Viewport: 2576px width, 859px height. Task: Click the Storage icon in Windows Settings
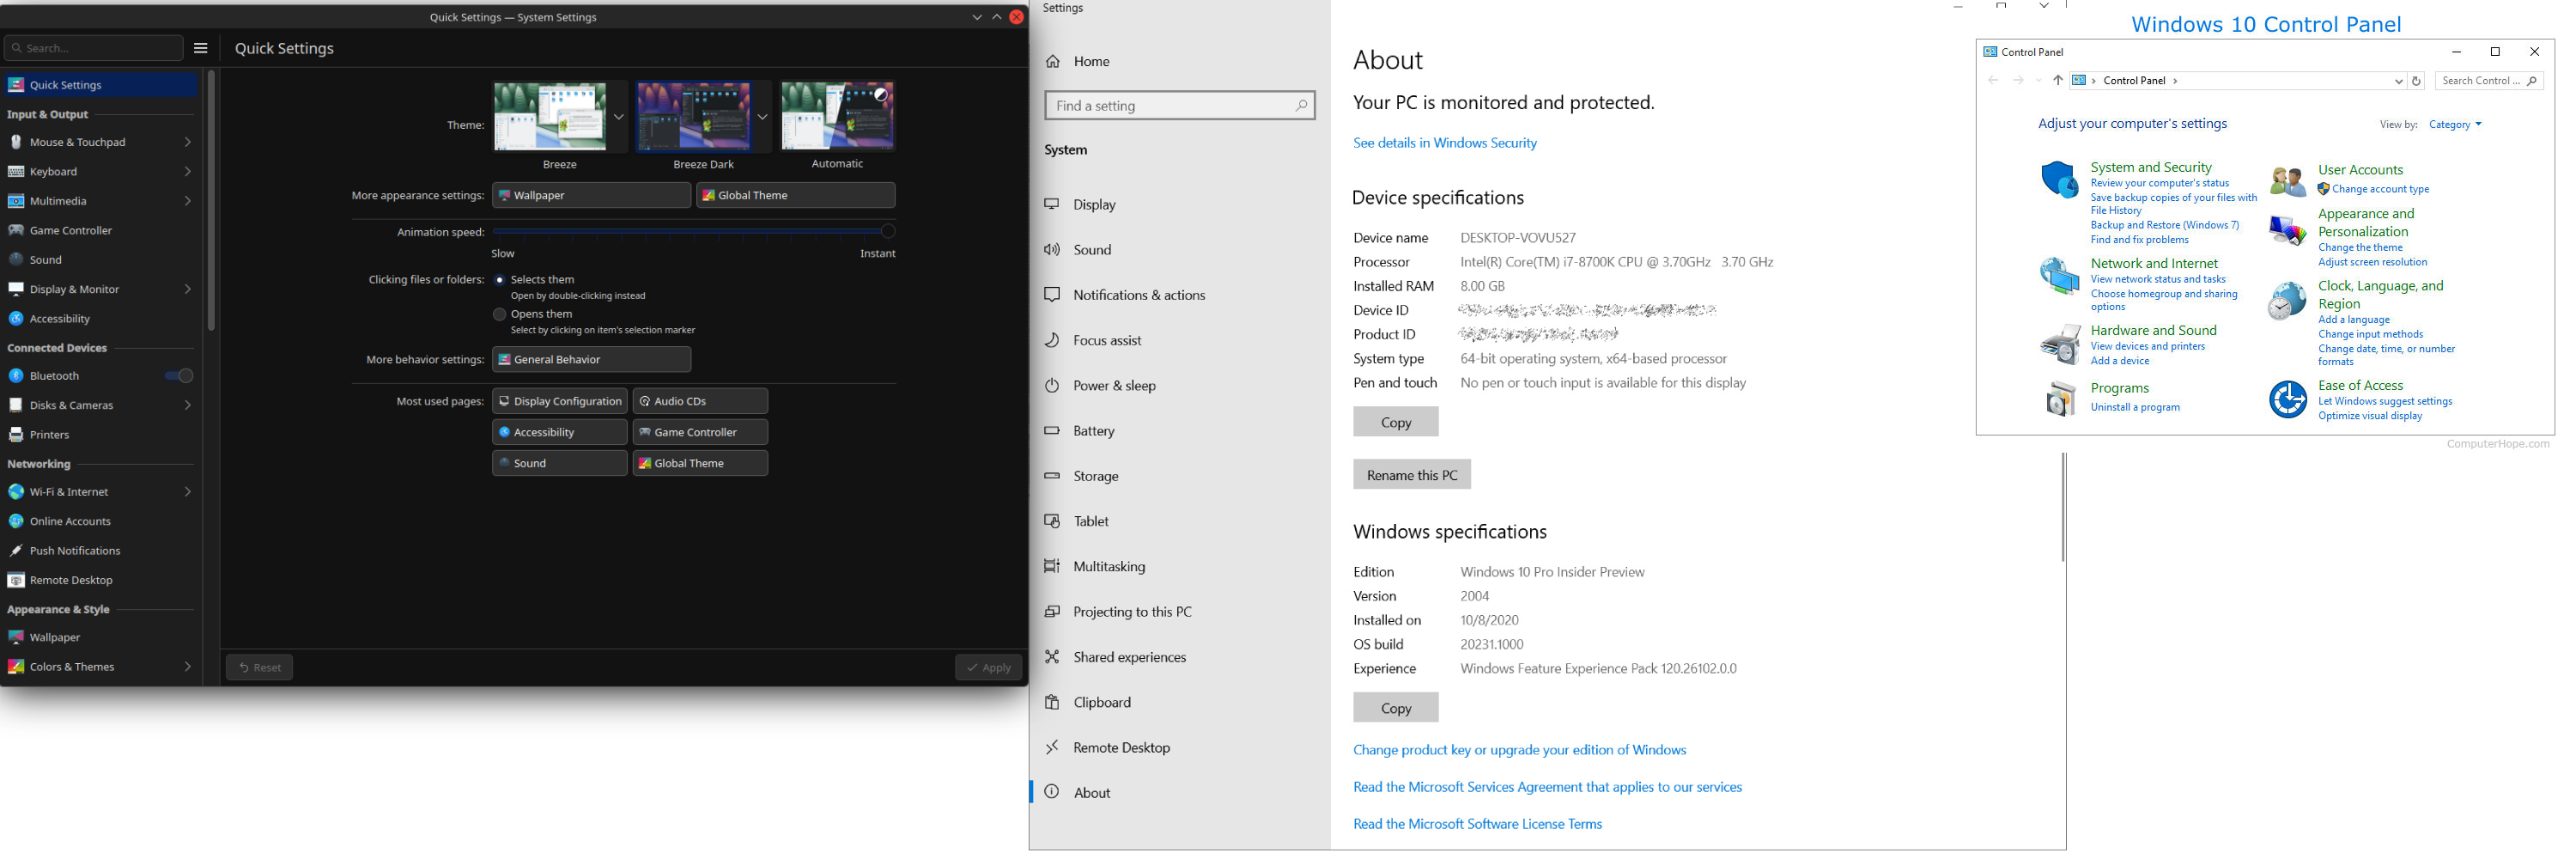click(1052, 476)
